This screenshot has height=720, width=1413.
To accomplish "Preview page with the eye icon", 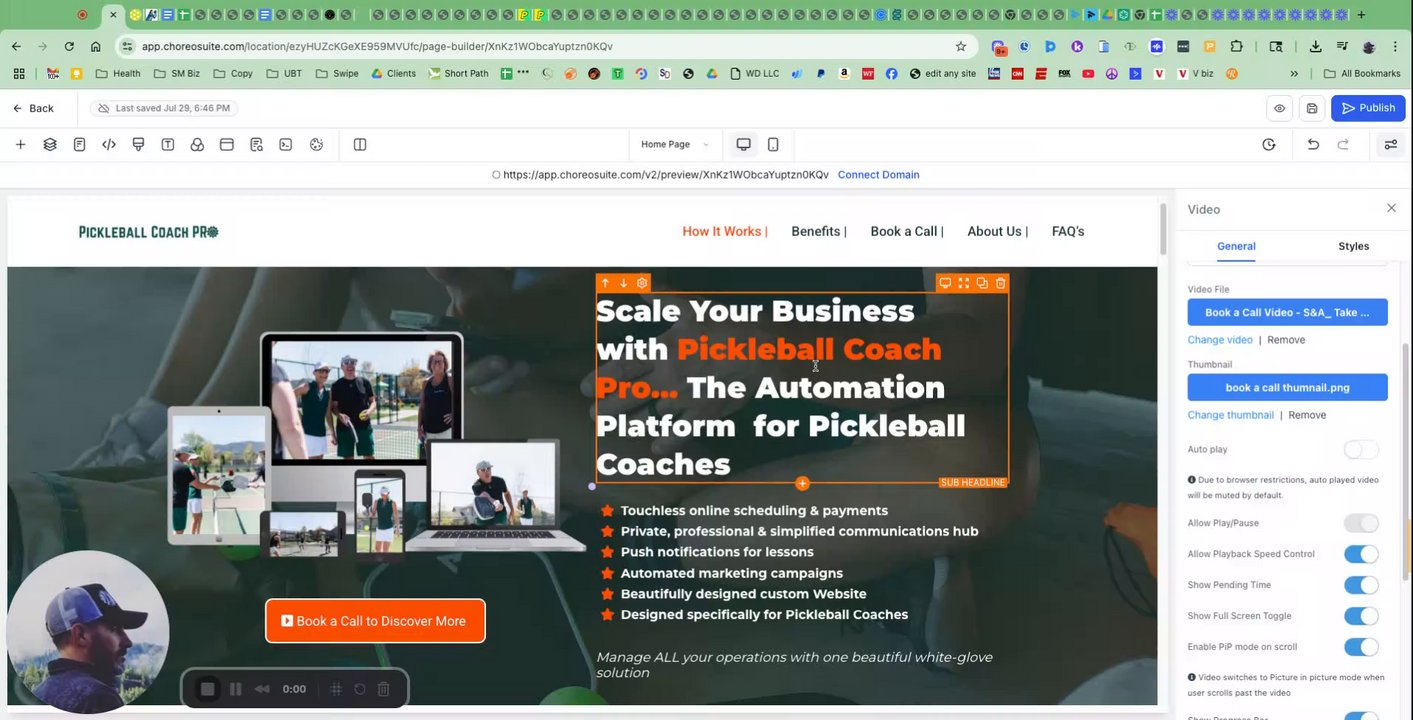I will [x=1279, y=108].
